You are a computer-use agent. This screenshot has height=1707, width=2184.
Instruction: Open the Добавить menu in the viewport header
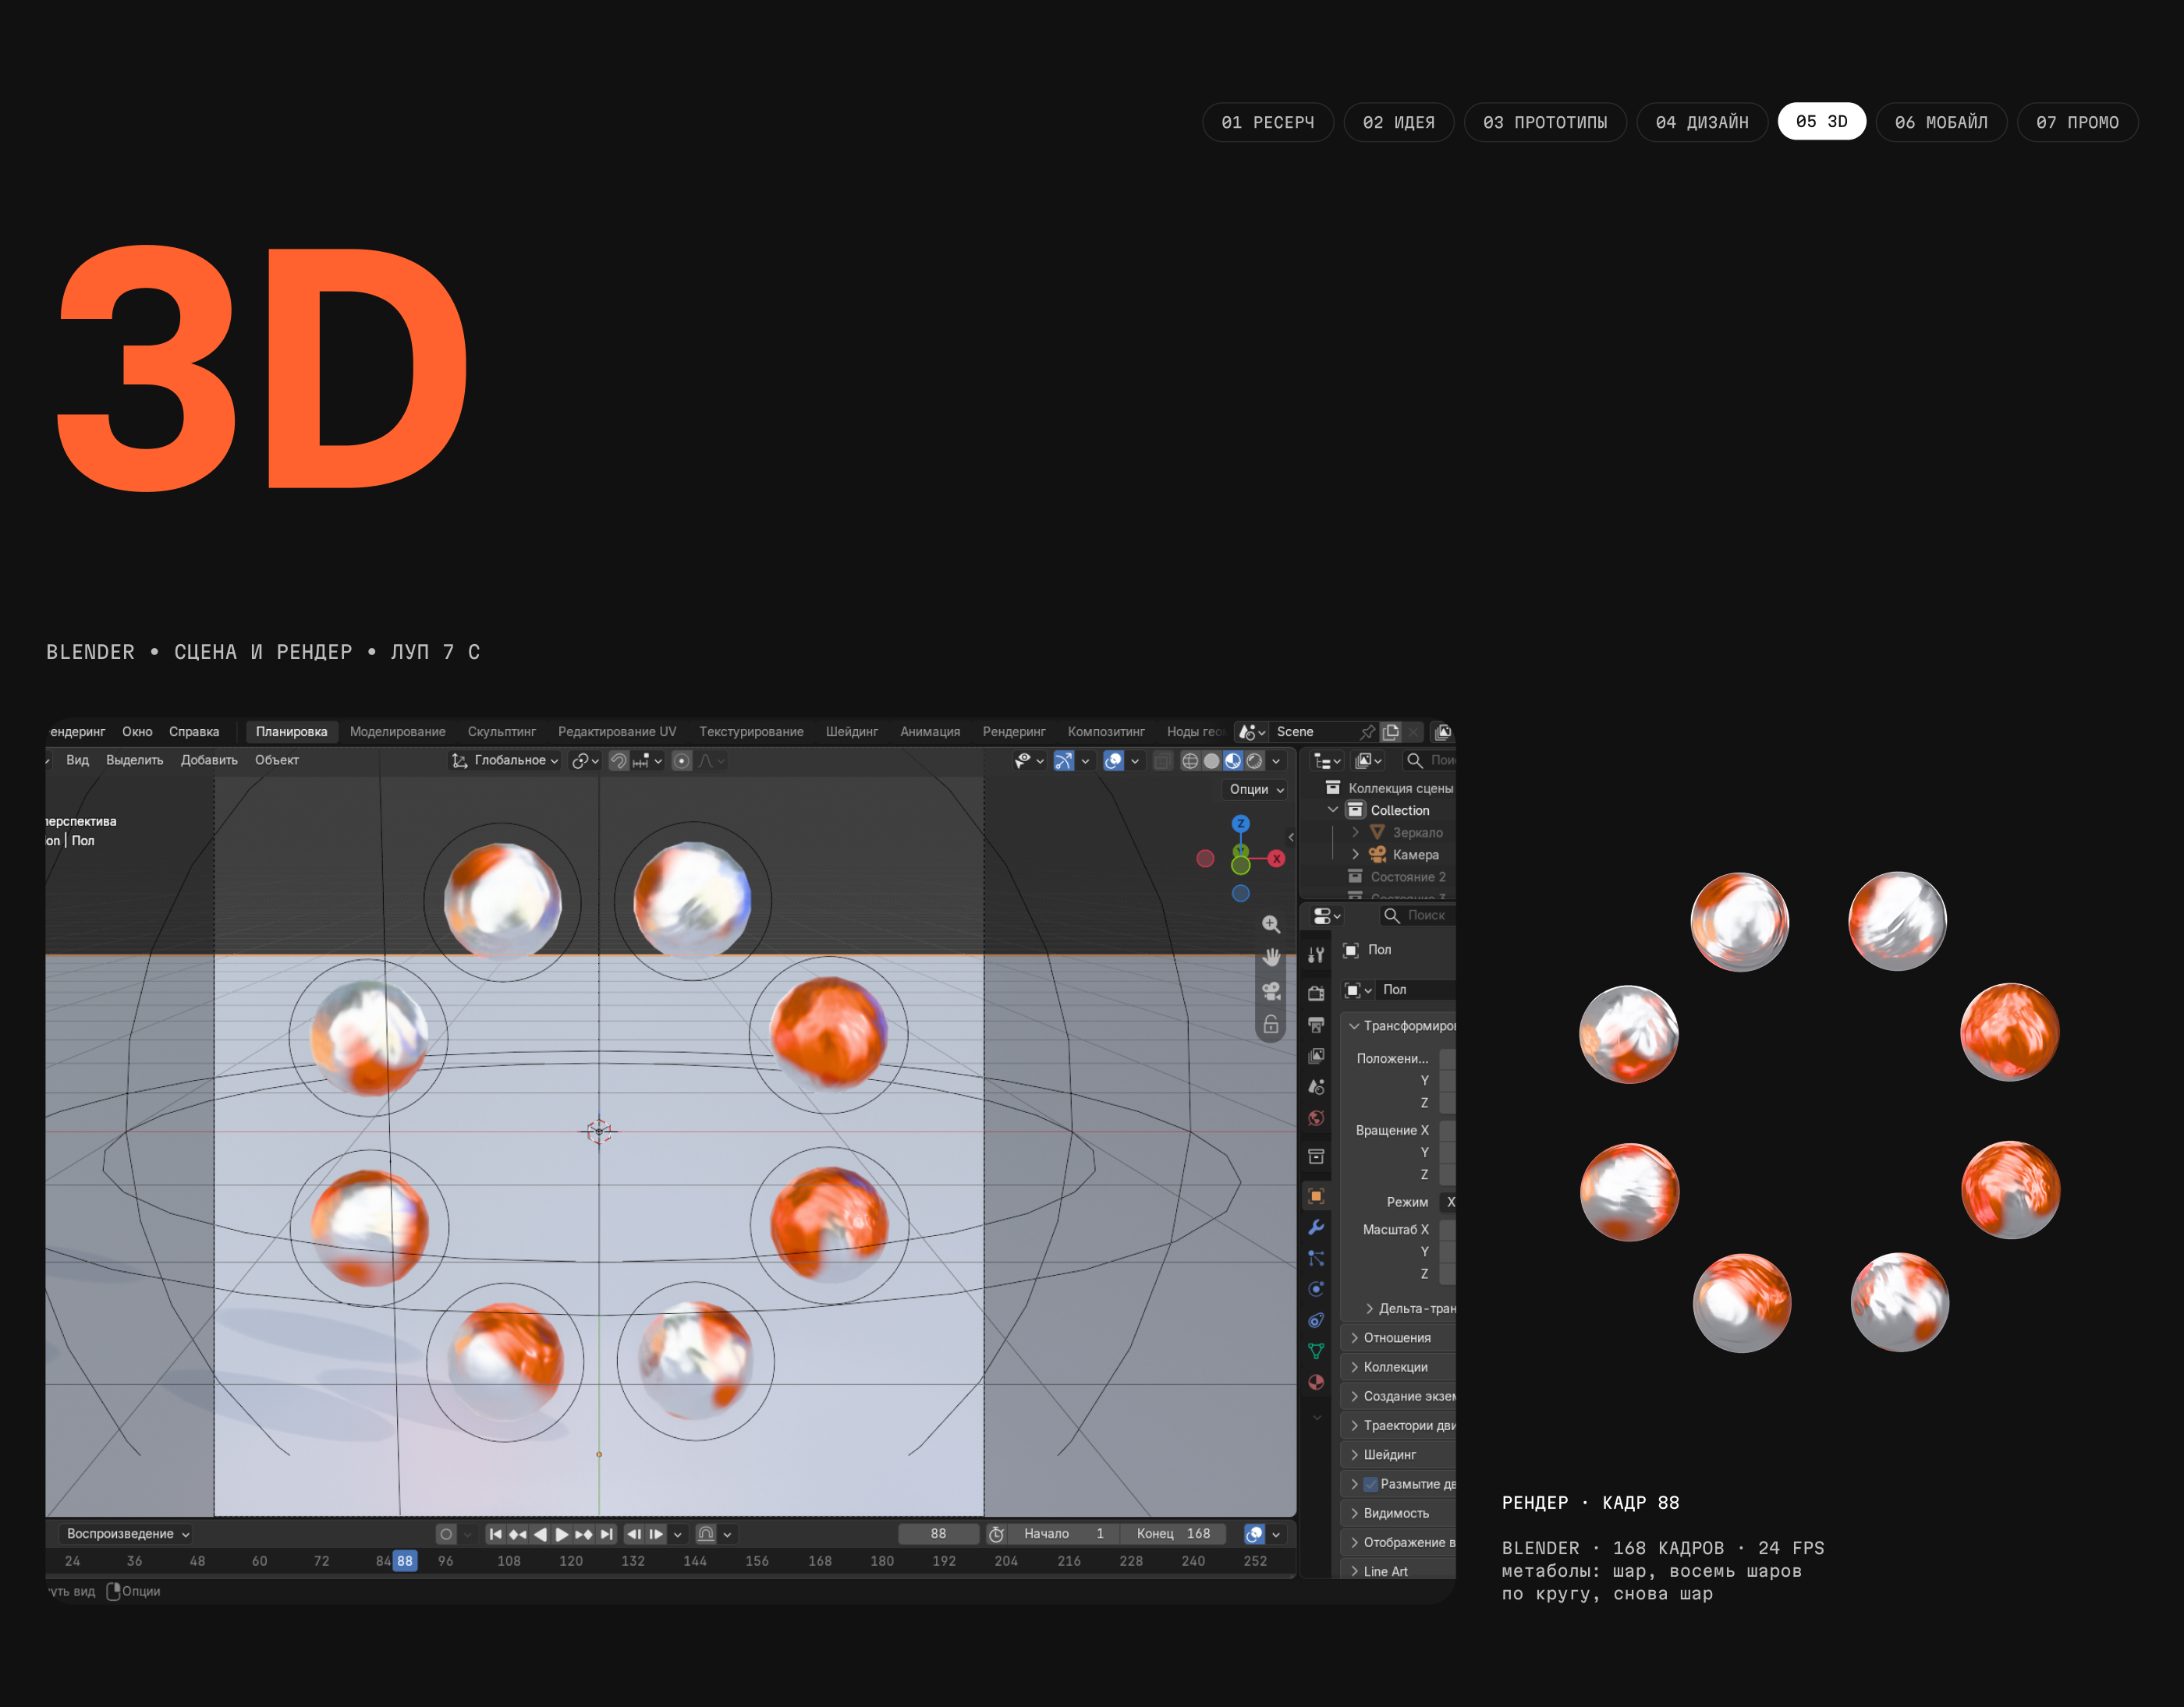point(209,760)
